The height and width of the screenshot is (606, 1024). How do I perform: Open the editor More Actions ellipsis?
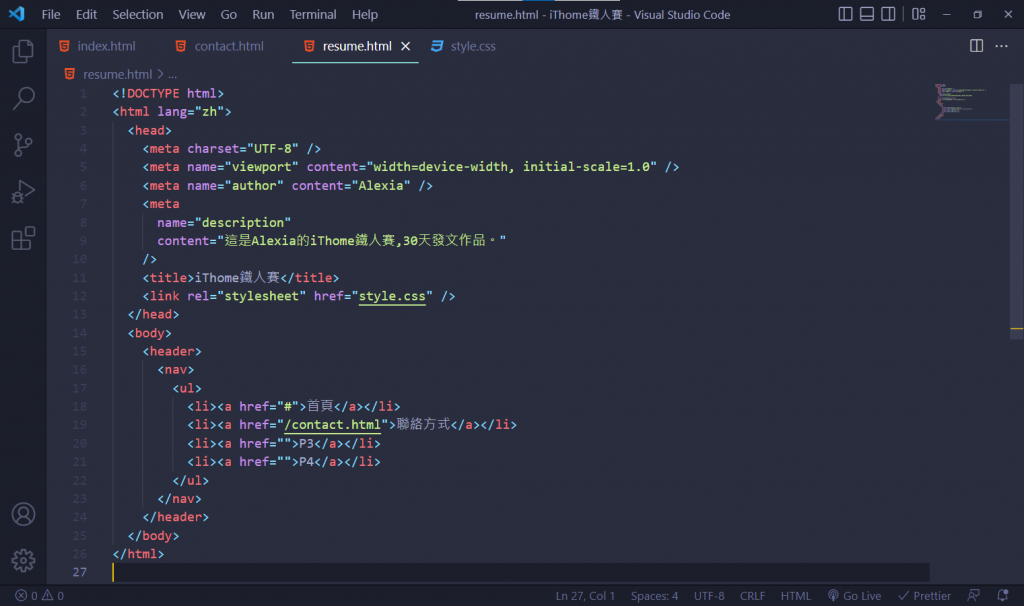[1001, 46]
